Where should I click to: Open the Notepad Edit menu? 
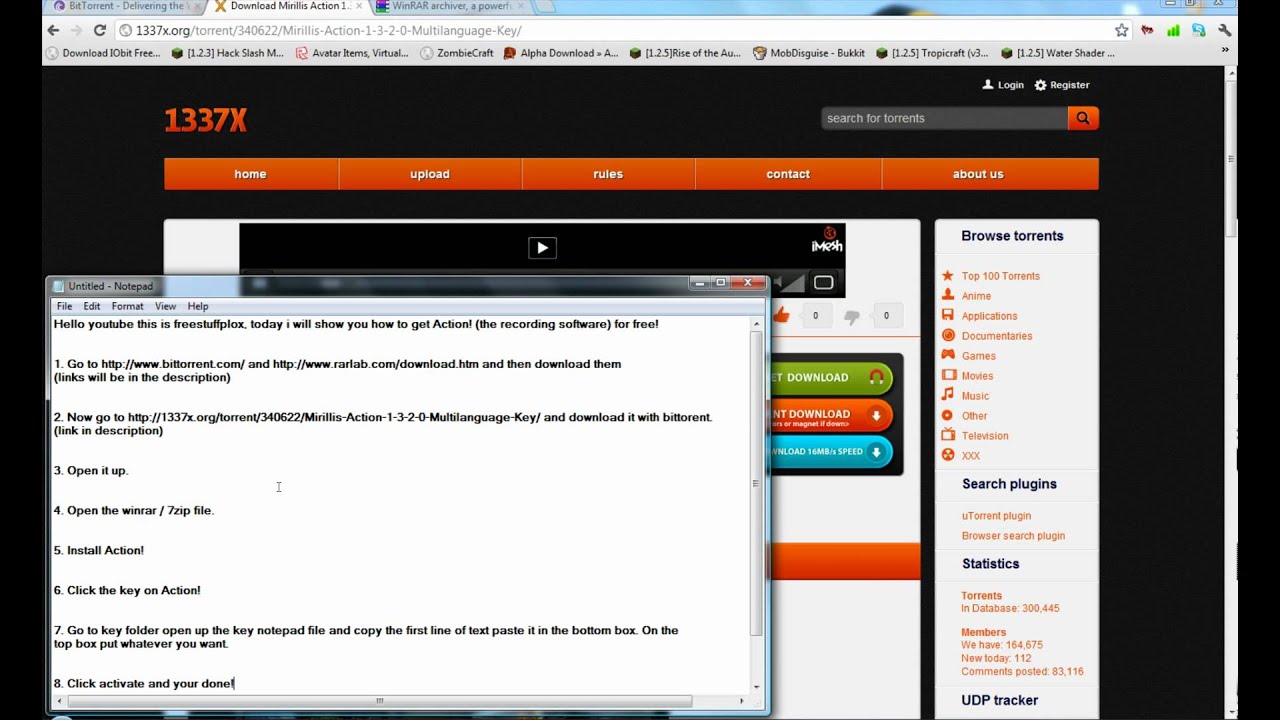[91, 306]
